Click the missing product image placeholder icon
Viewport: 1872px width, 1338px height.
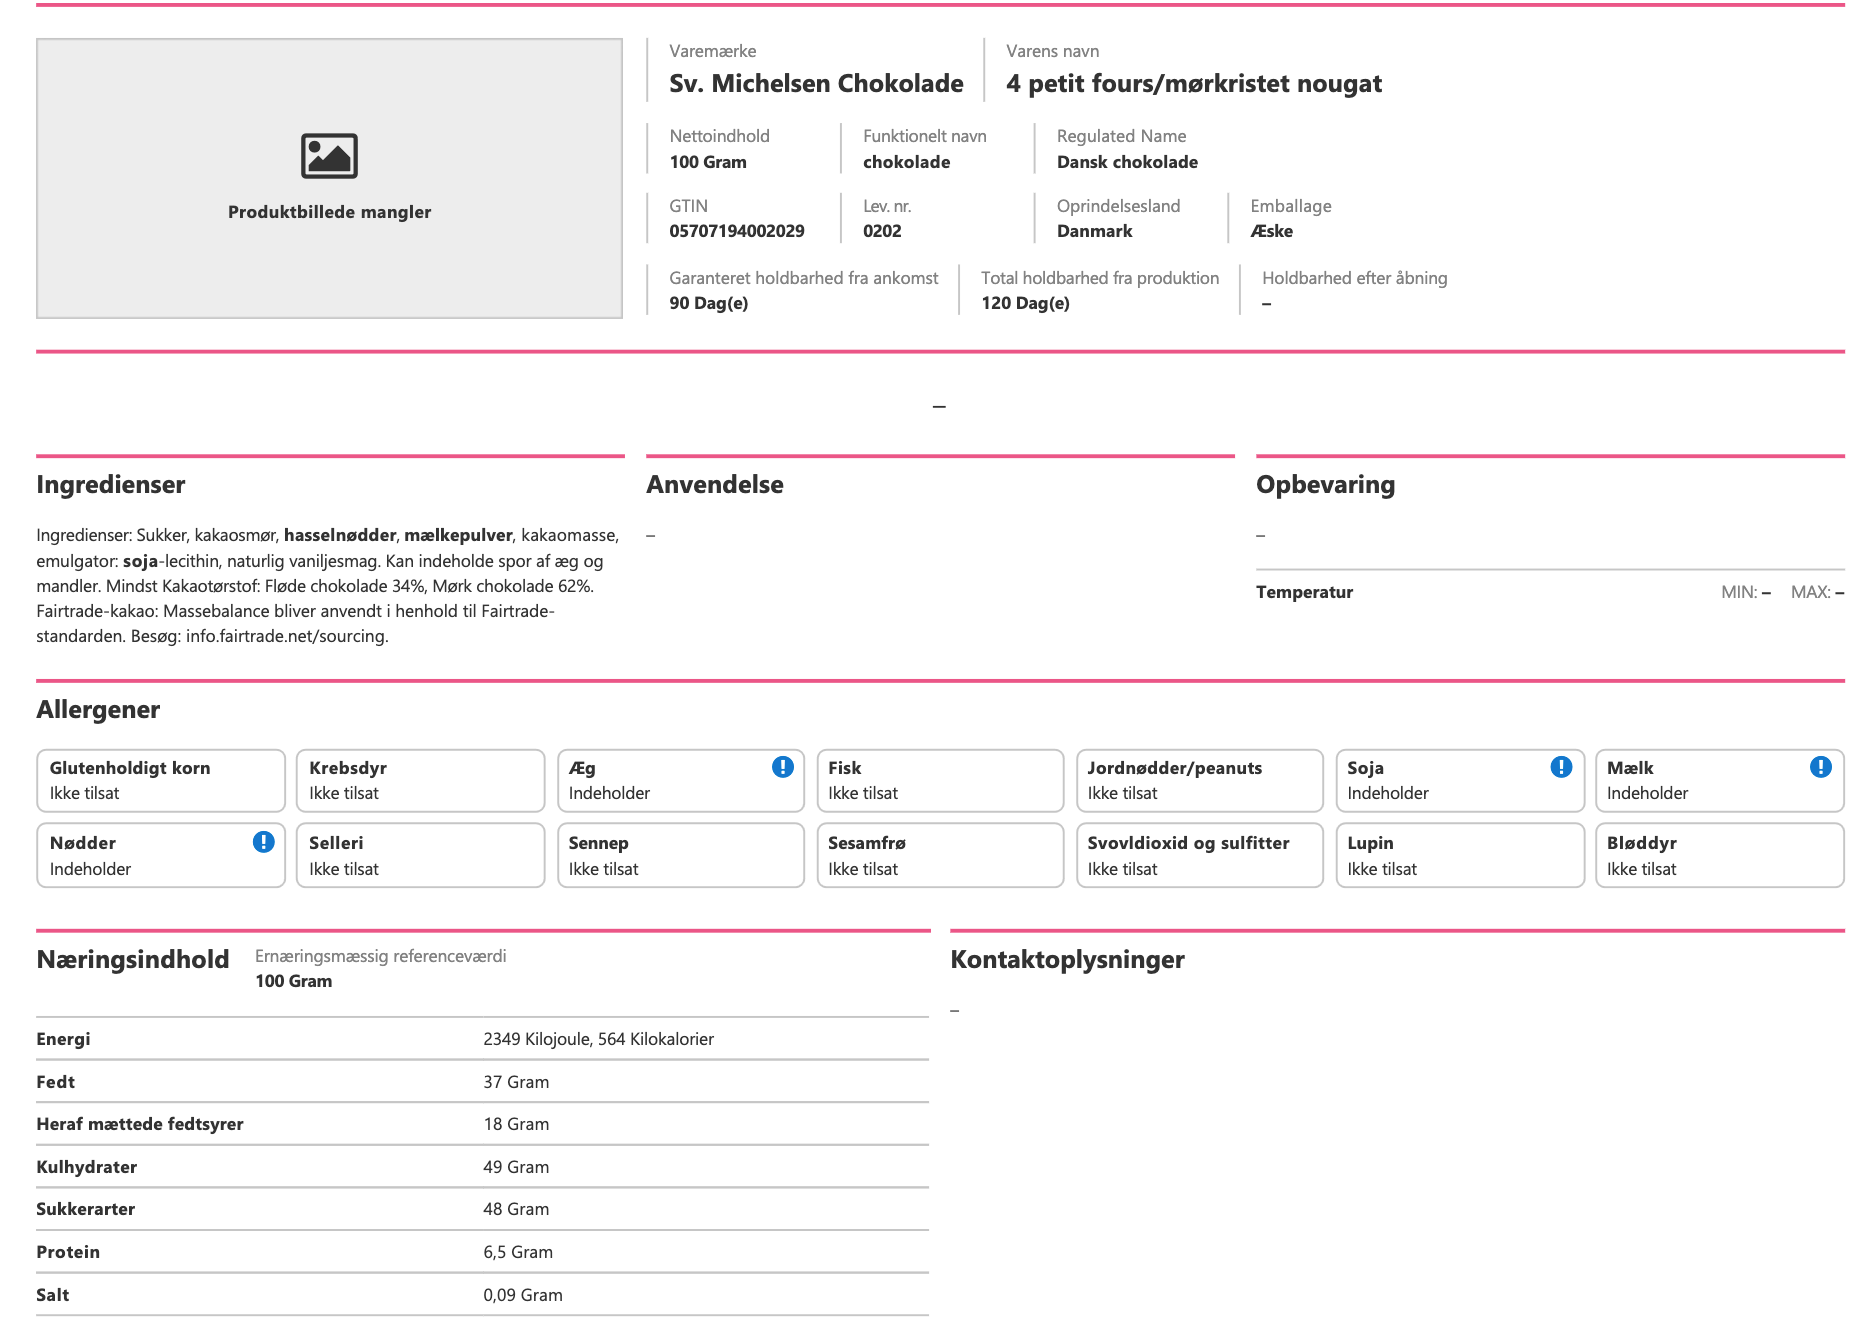329,156
